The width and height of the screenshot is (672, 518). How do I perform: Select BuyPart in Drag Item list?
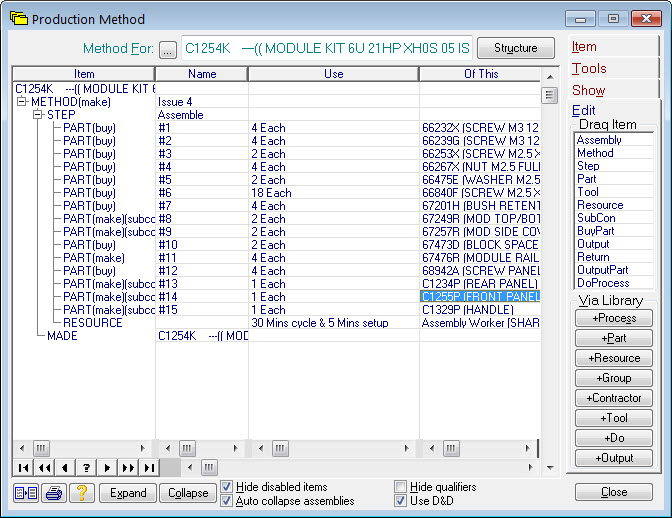coord(614,231)
